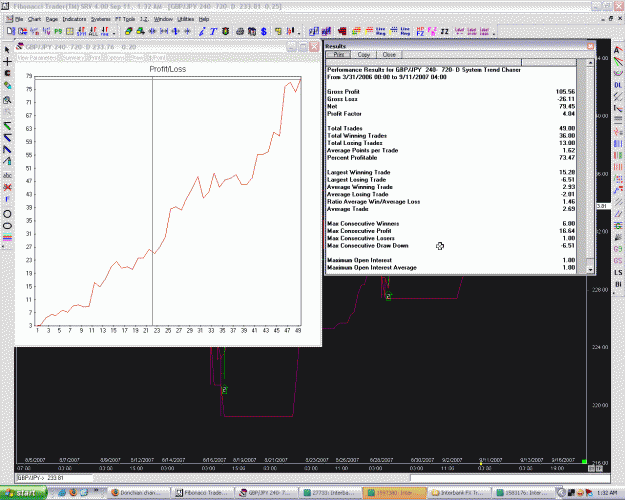The image size is (625, 500).
Task: Click the scroll-down arrow in Results window
Action: (590, 270)
